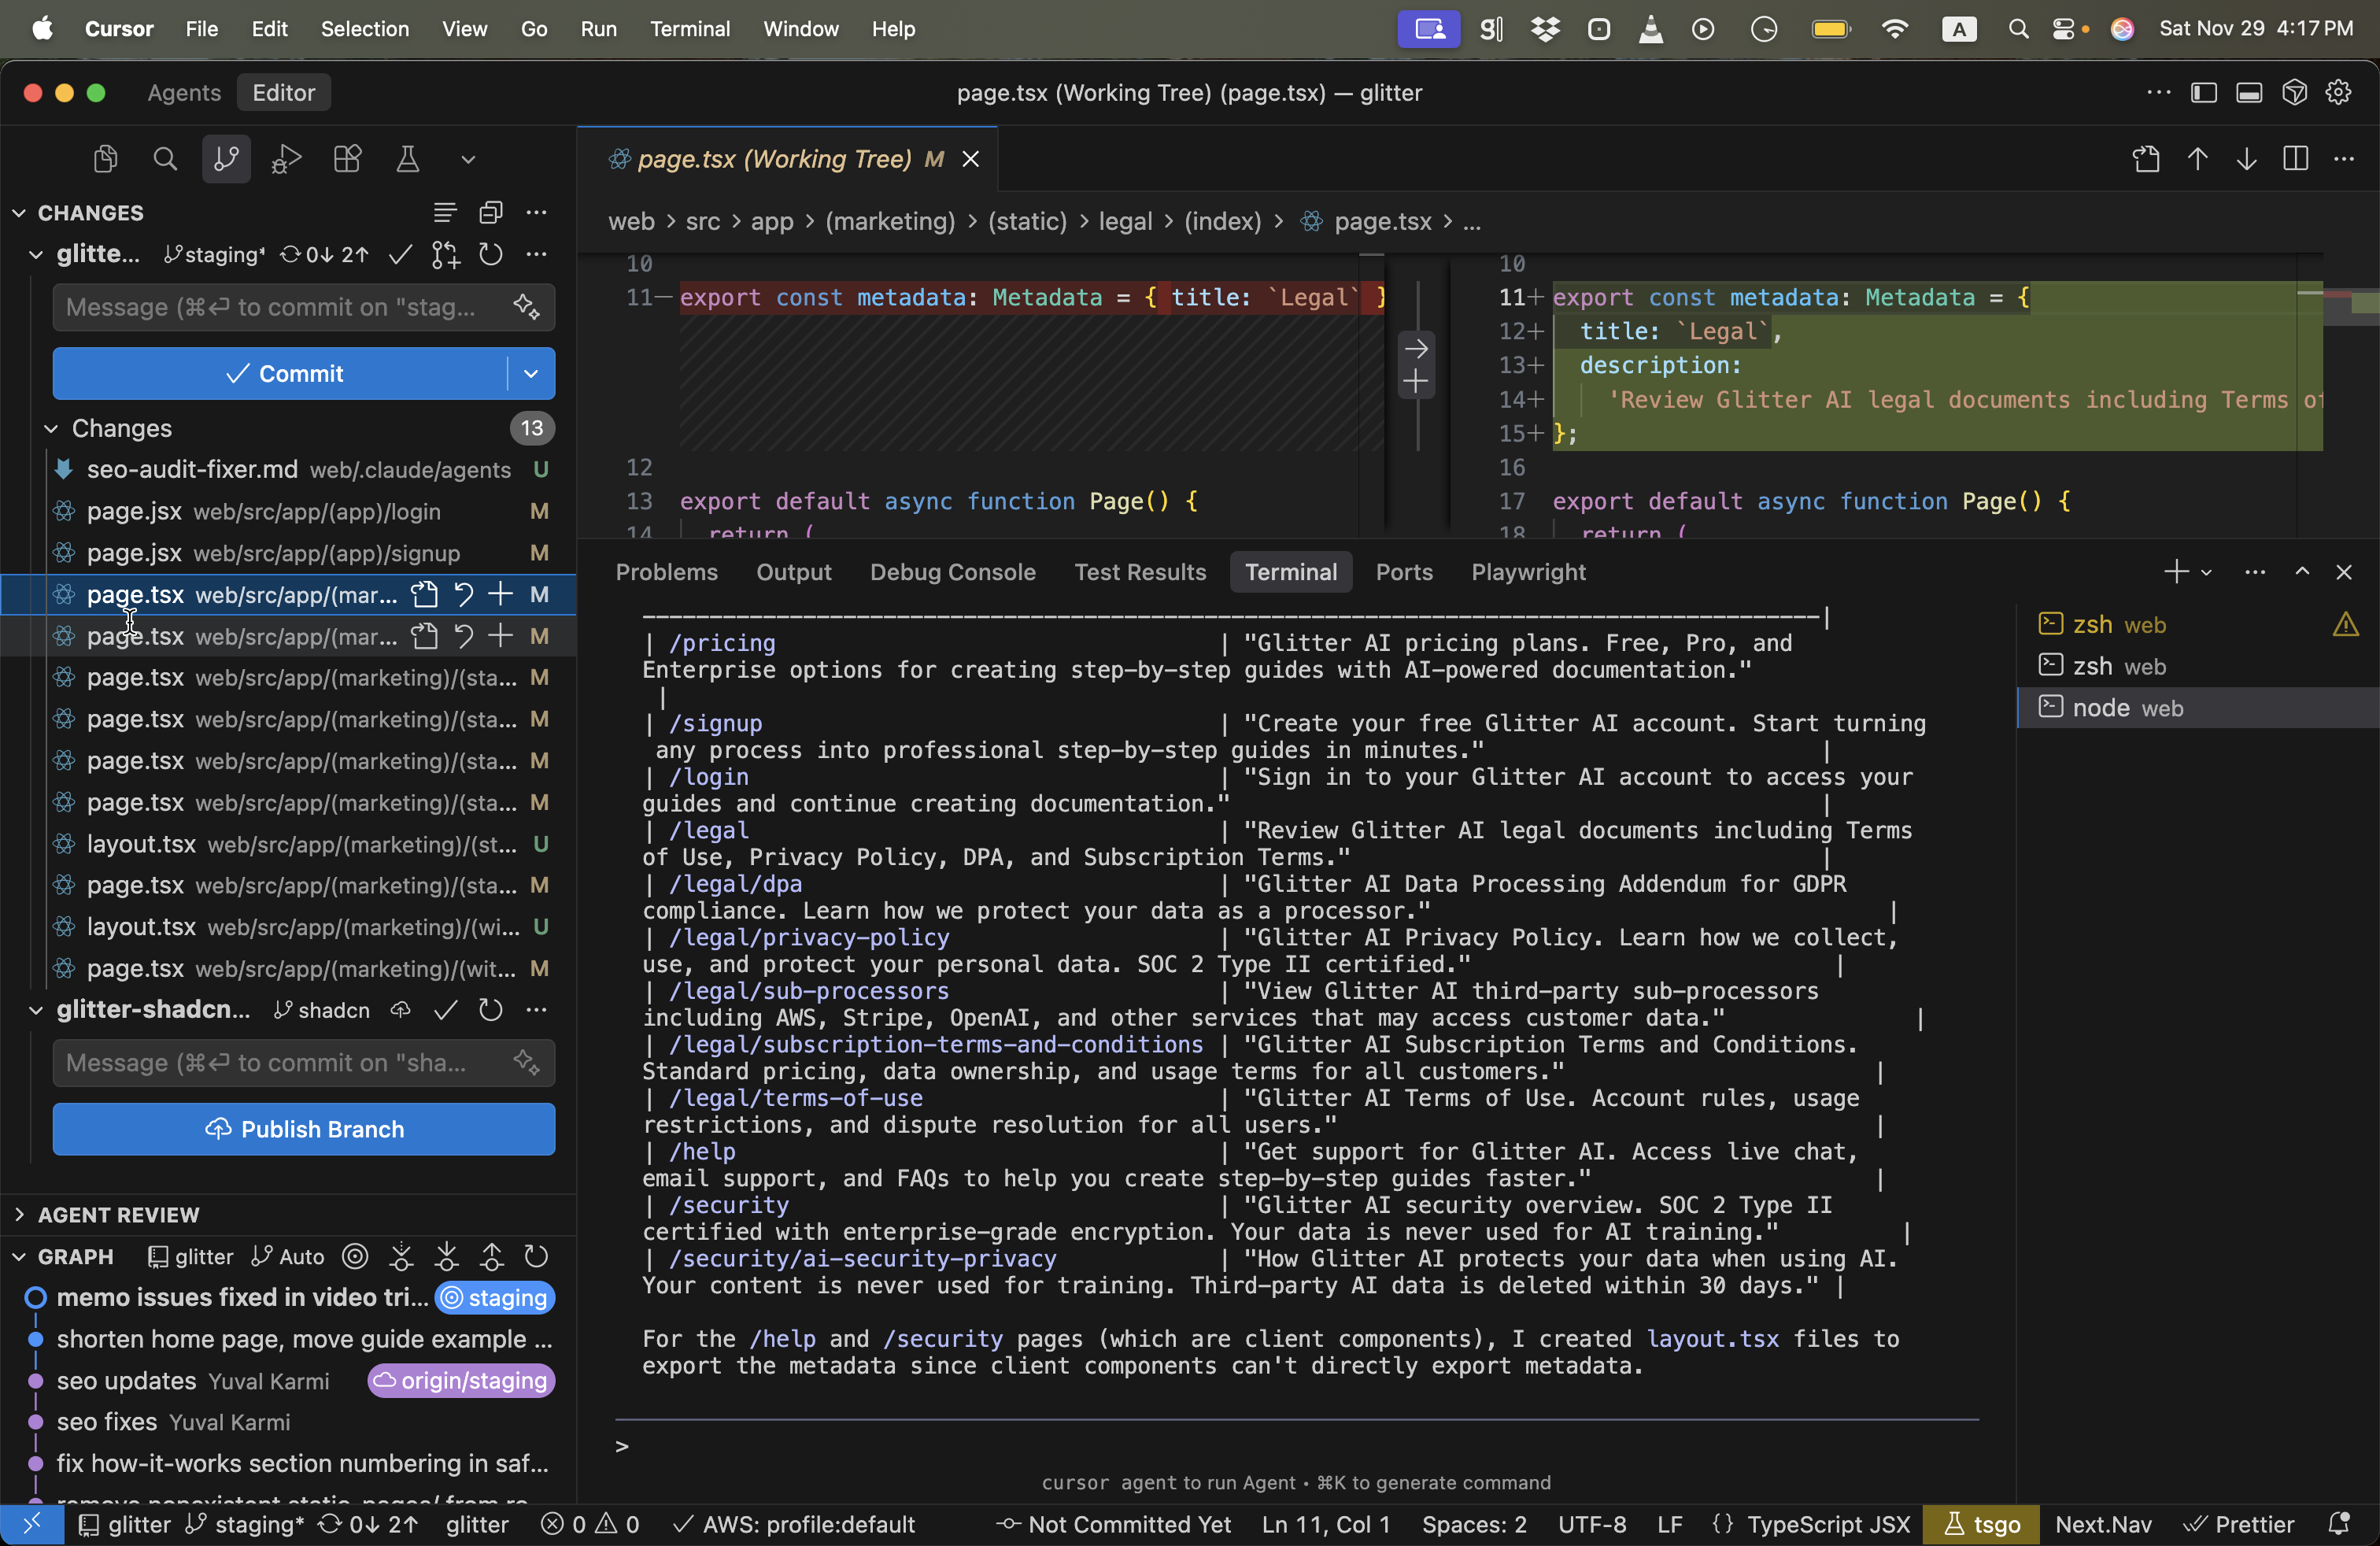Refresh the glitter repository icon
The width and height of the screenshot is (2380, 1546).
(x=490, y=255)
